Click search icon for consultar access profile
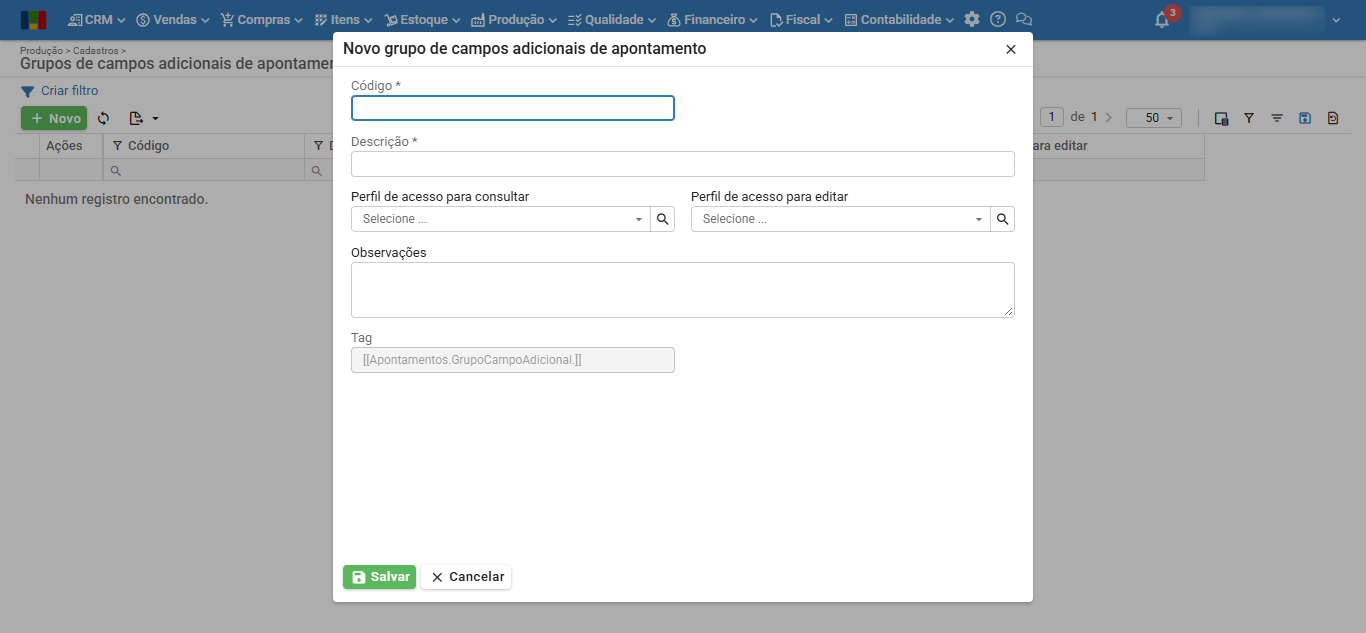This screenshot has width=1366, height=633. [663, 219]
